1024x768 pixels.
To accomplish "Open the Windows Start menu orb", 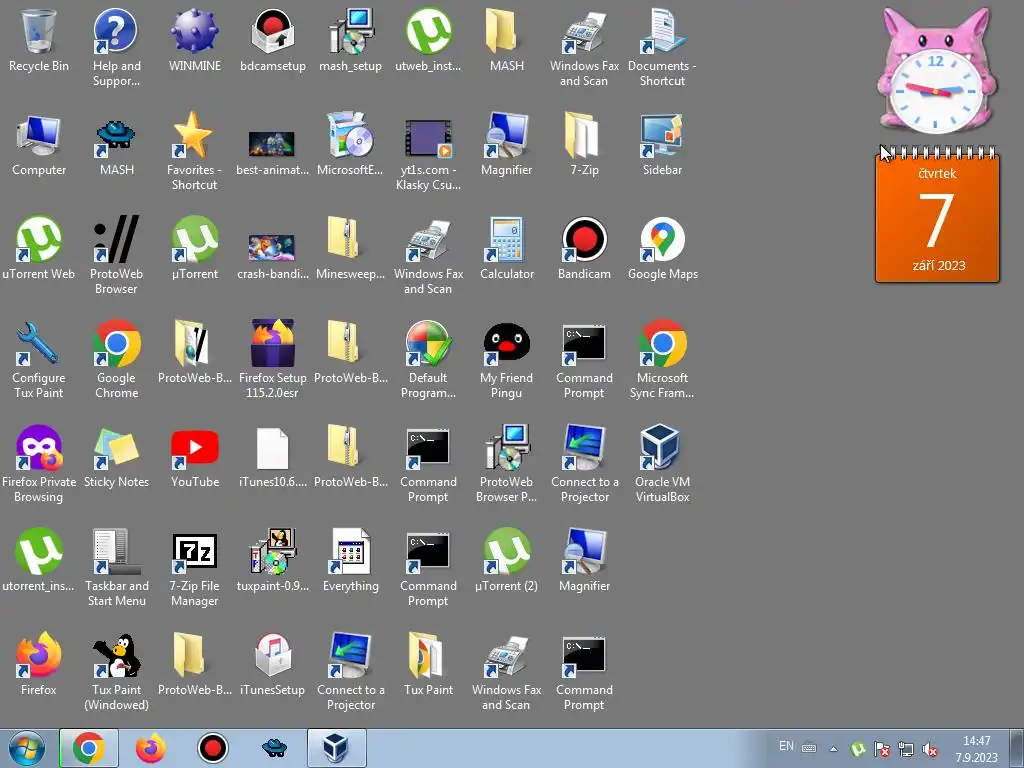I will pos(27,748).
